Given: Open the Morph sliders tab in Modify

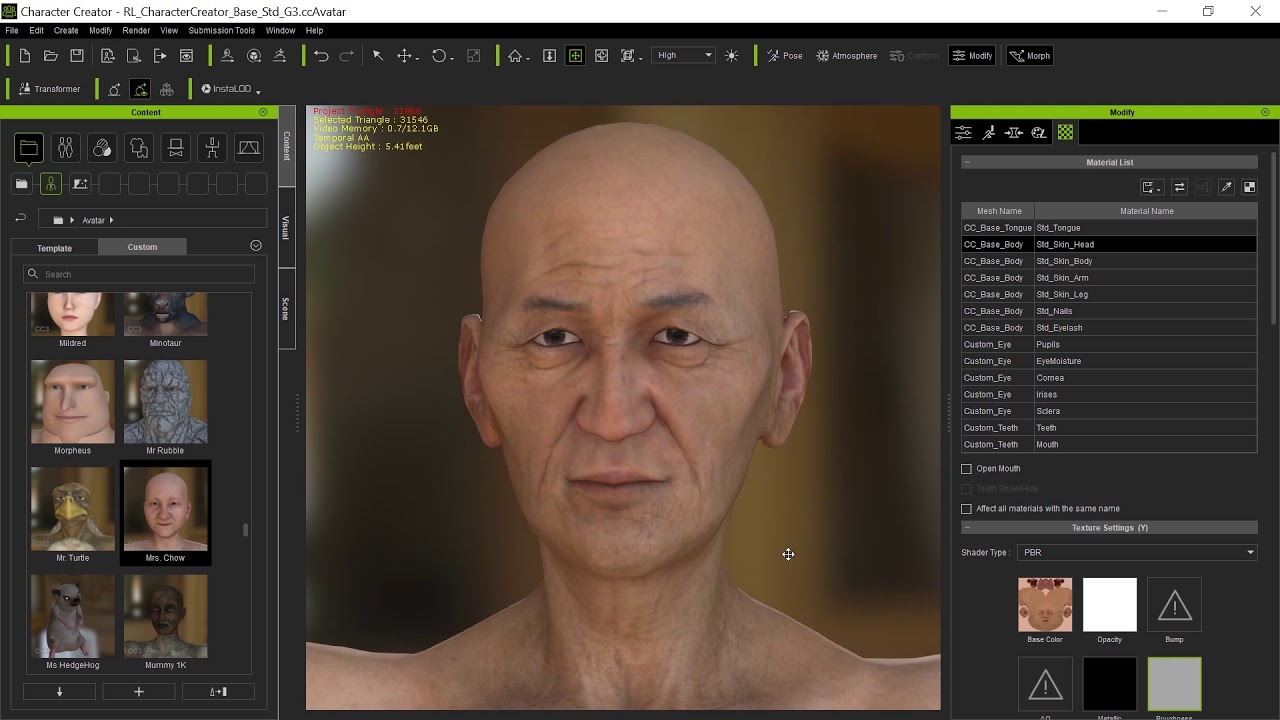Looking at the screenshot, I should click(963, 132).
